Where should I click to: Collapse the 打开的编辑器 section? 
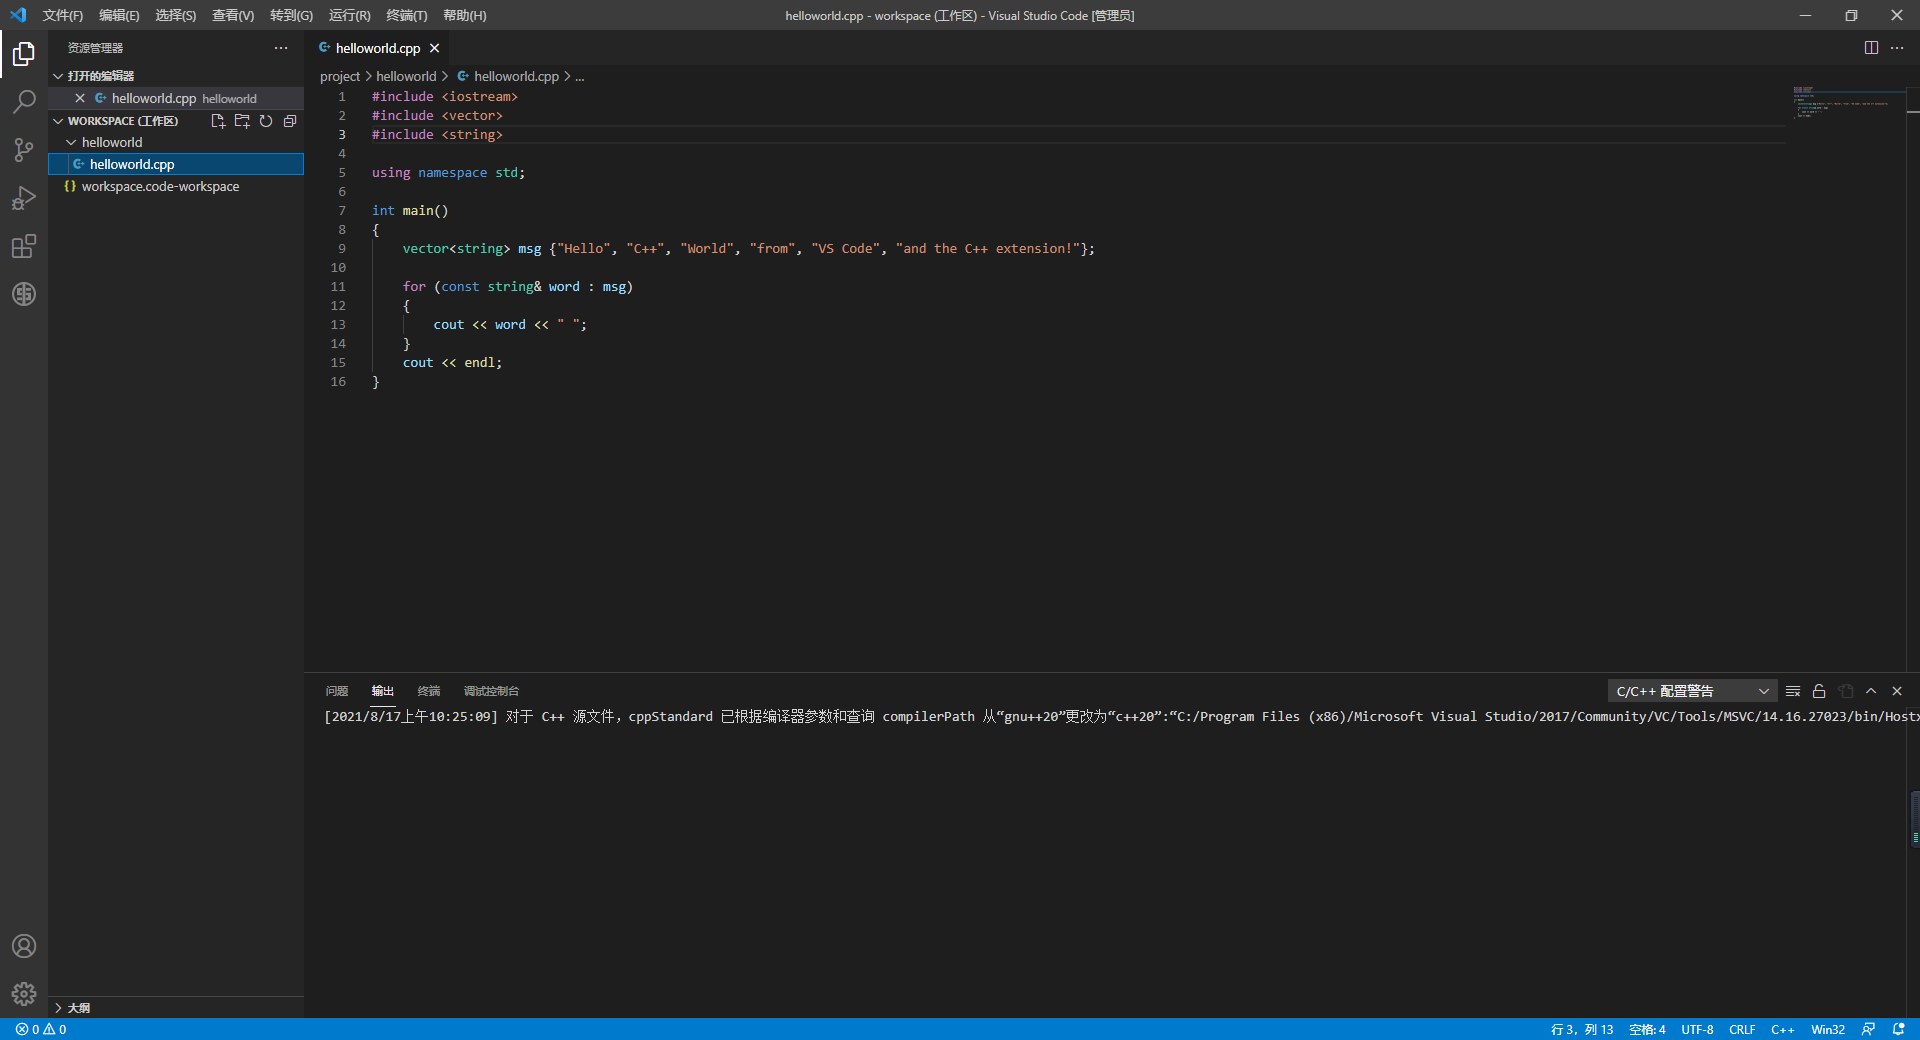176,76
